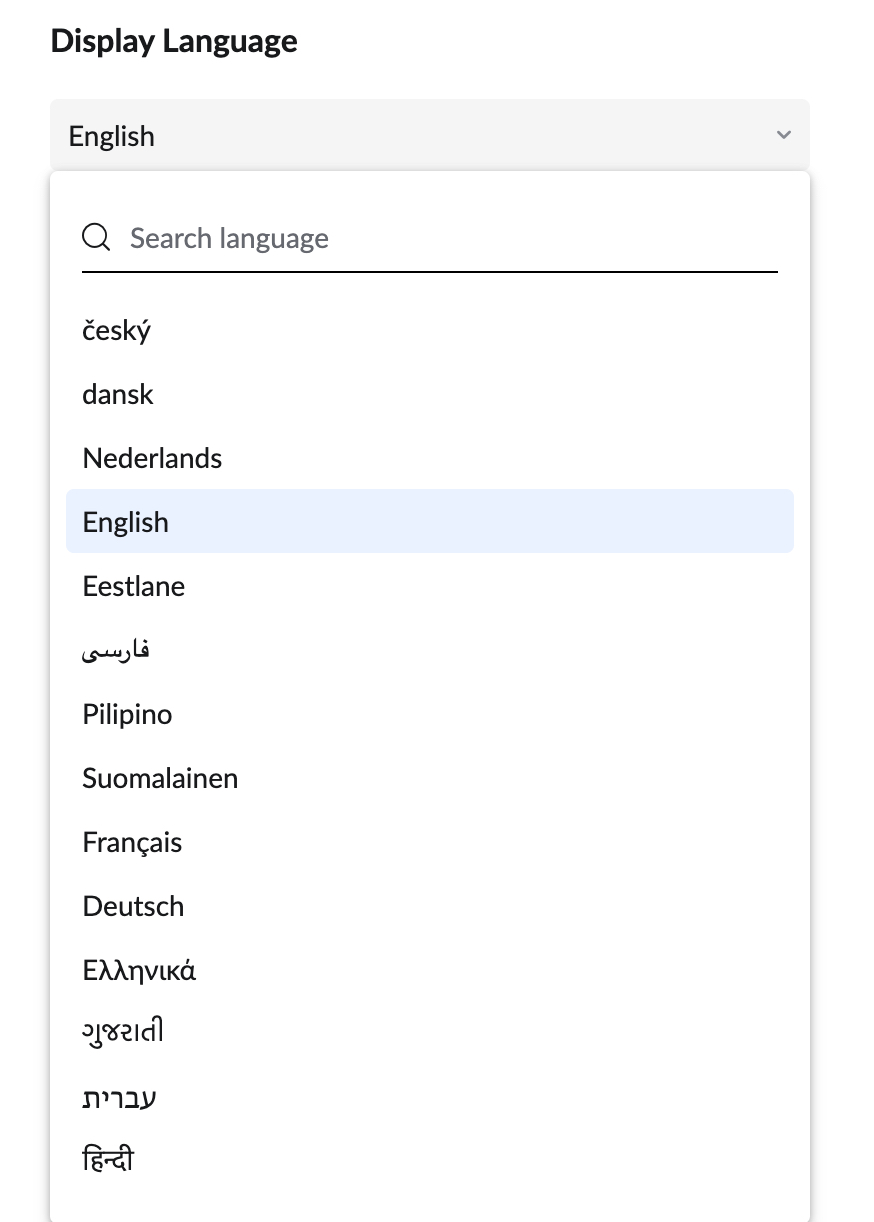Select Eestlane from the list

coord(133,586)
